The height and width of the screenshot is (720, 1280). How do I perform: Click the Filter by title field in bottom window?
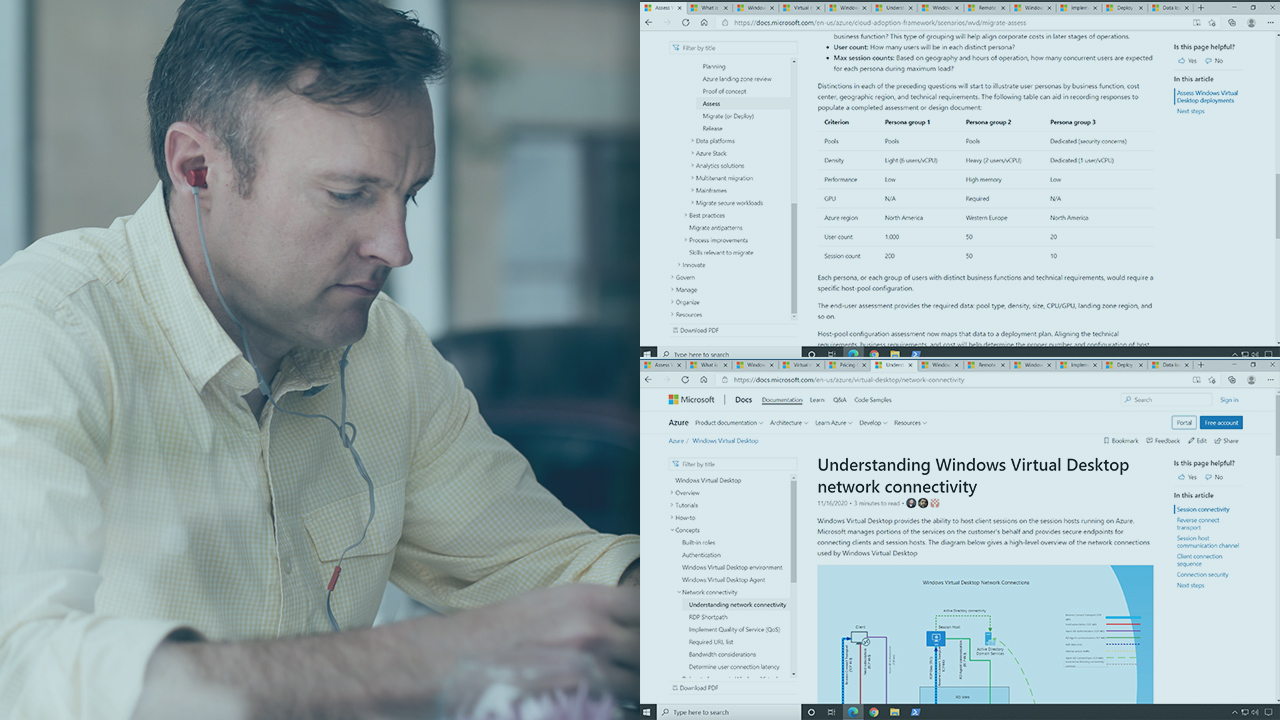point(735,464)
